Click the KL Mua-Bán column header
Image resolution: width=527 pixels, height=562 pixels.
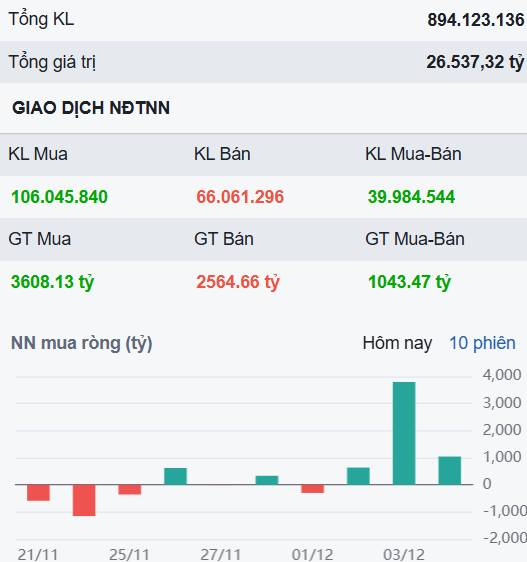pyautogui.click(x=413, y=154)
